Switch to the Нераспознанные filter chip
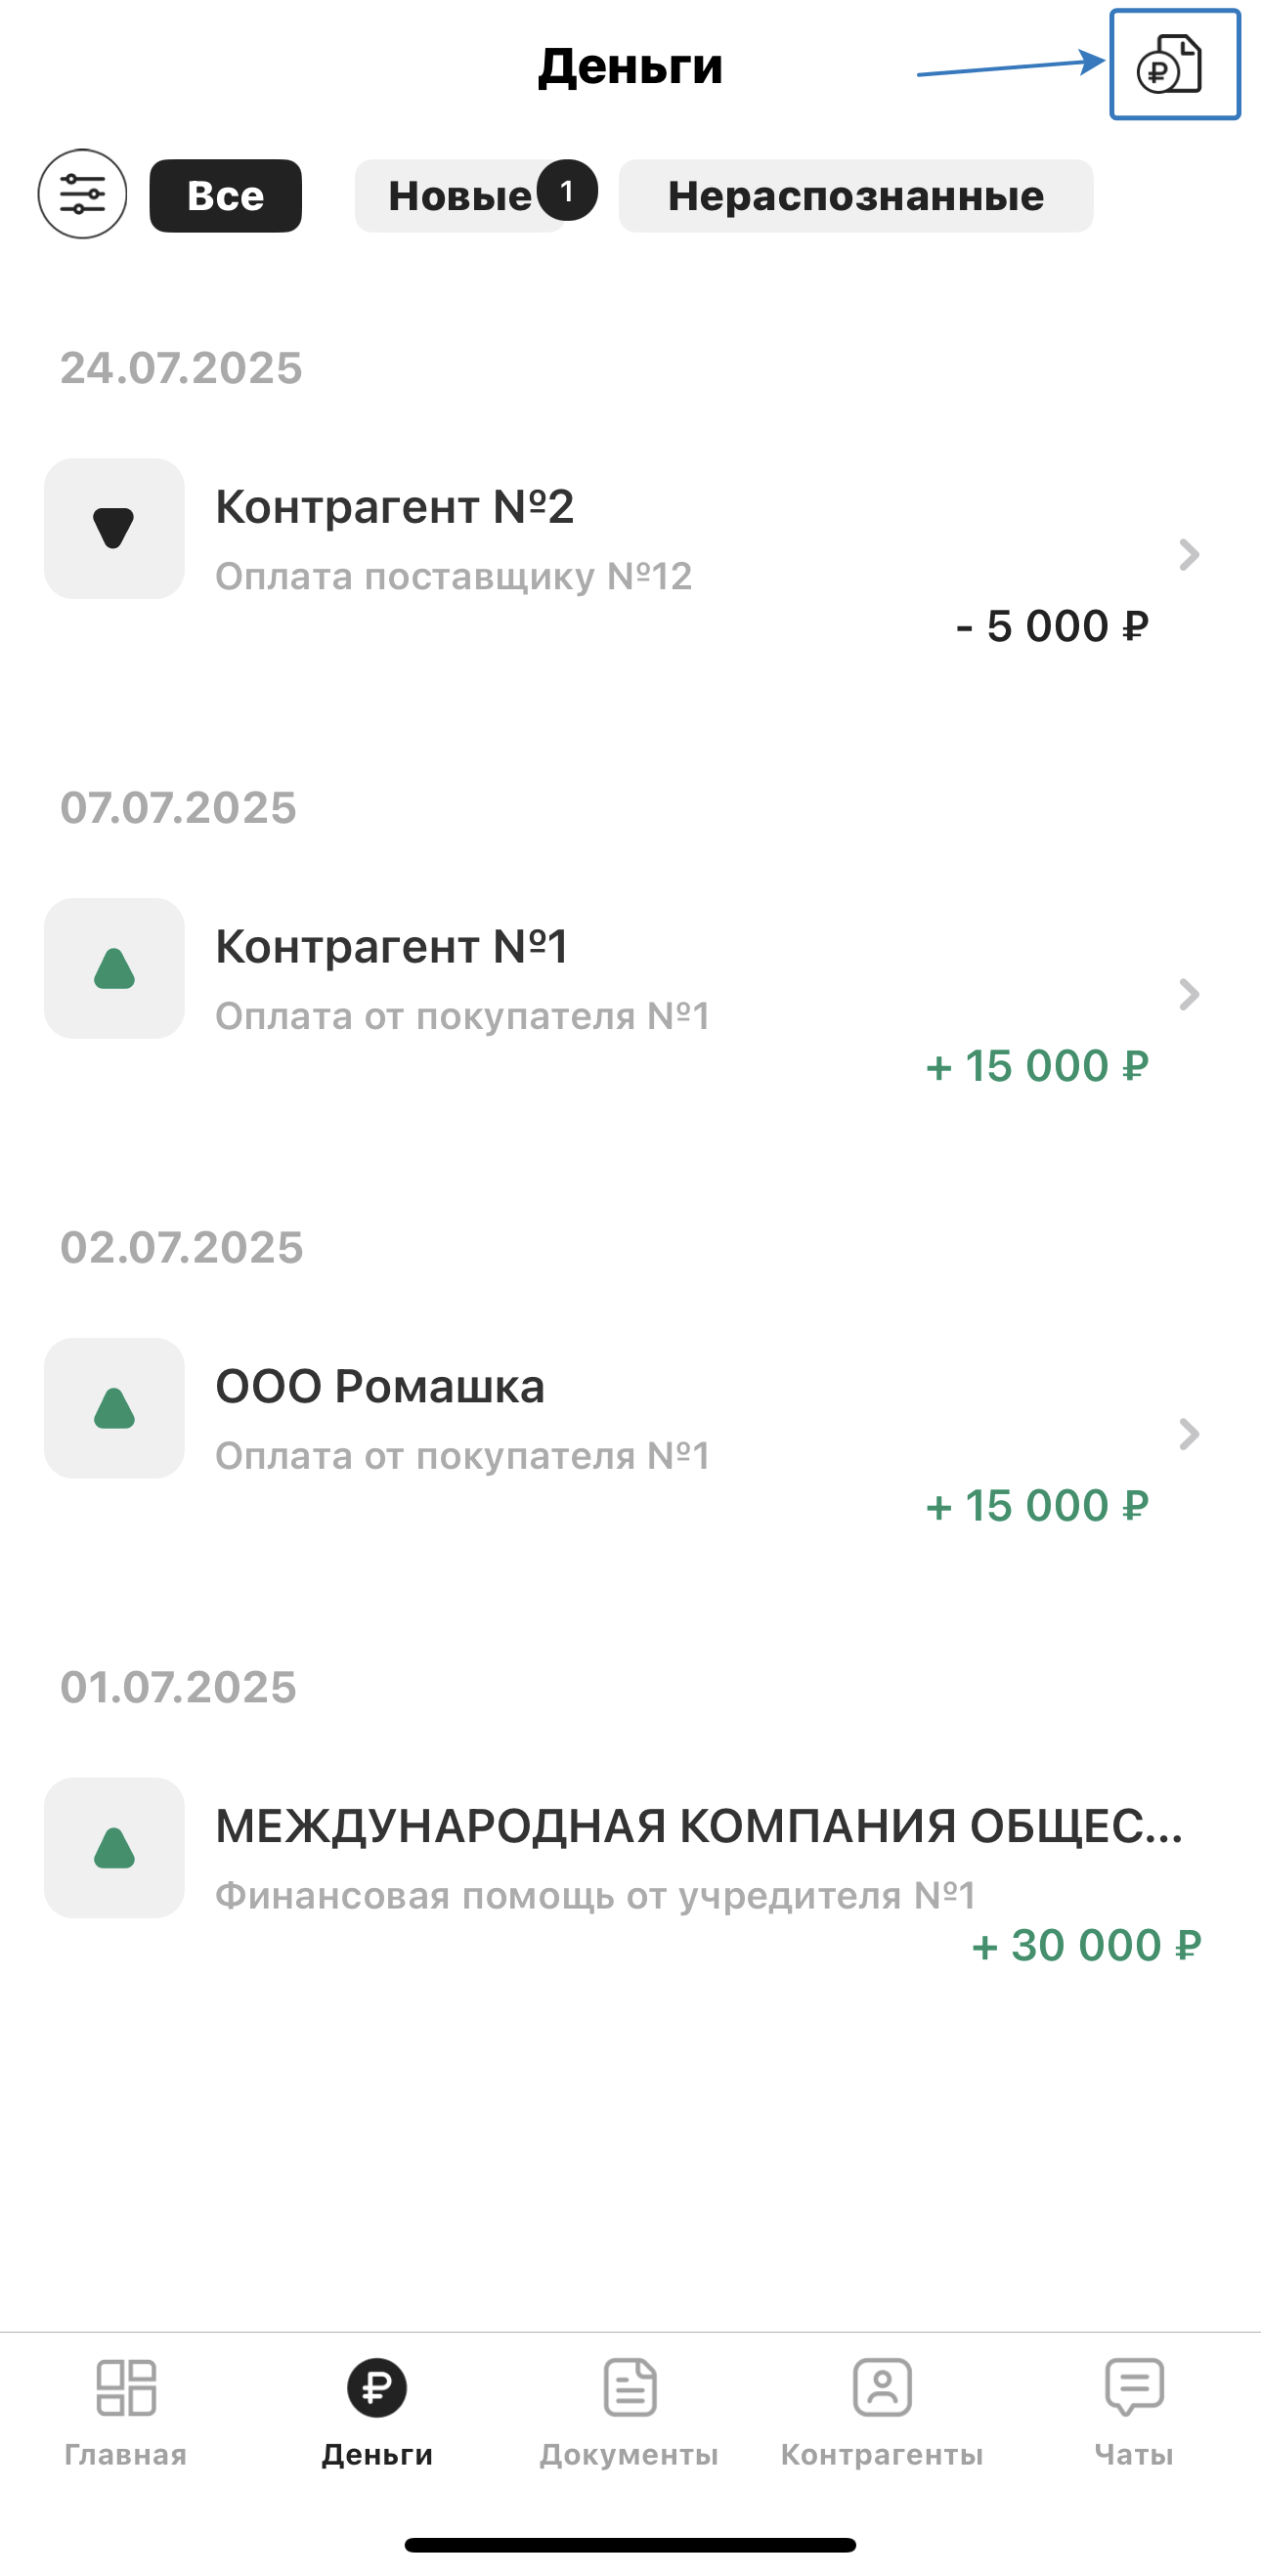1261x2576 pixels. 856,196
